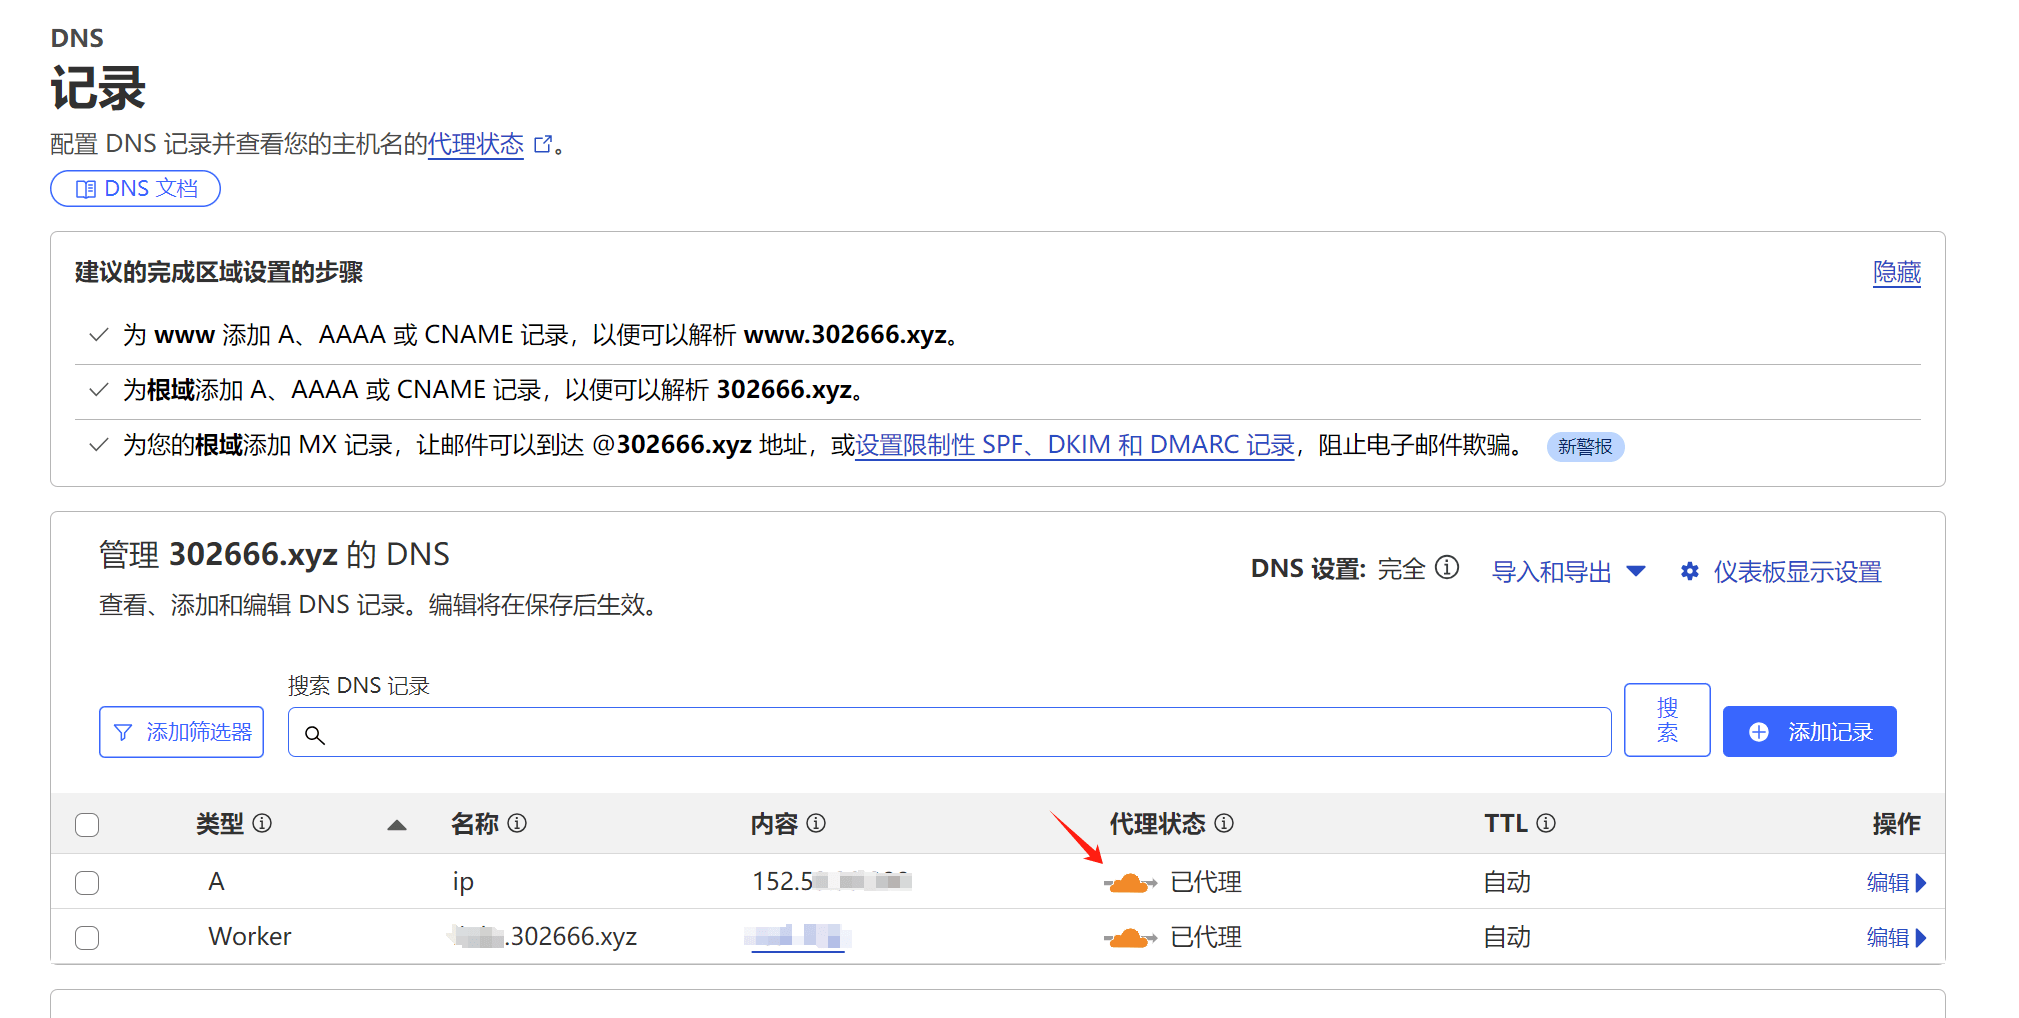This screenshot has width=2019, height=1018.
Task: Click the orange proxy cloud for Worker record
Action: click(1129, 938)
